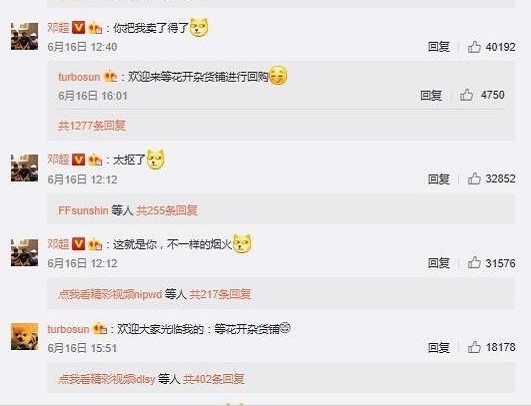Click verified V badge on 太抠了 comment
The width and height of the screenshot is (531, 406).
coord(79,159)
